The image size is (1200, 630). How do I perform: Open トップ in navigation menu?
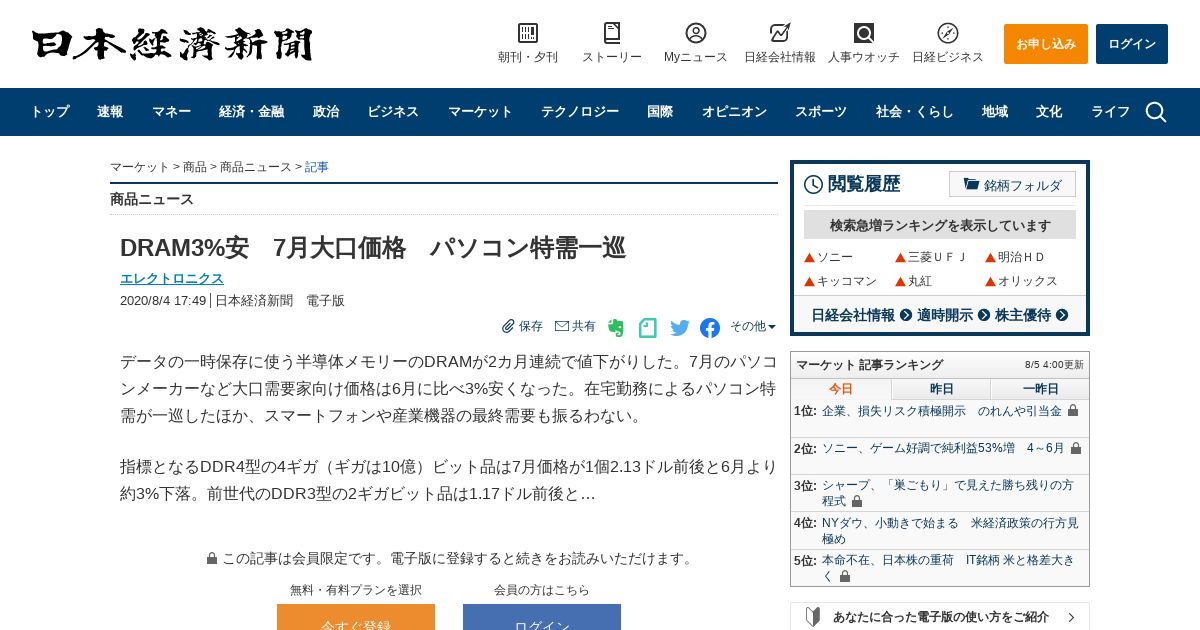click(x=49, y=112)
